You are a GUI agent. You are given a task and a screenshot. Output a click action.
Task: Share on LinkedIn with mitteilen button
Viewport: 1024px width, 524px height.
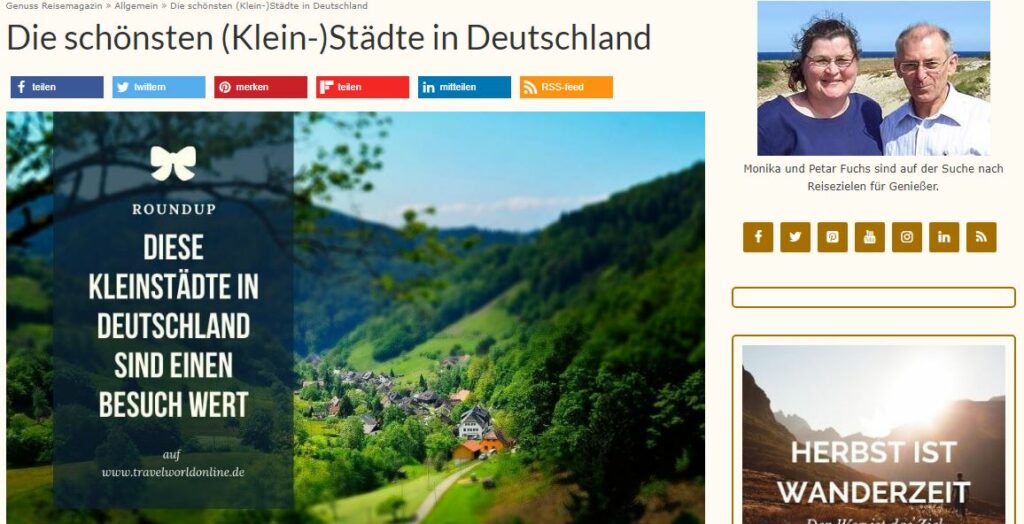(464, 87)
